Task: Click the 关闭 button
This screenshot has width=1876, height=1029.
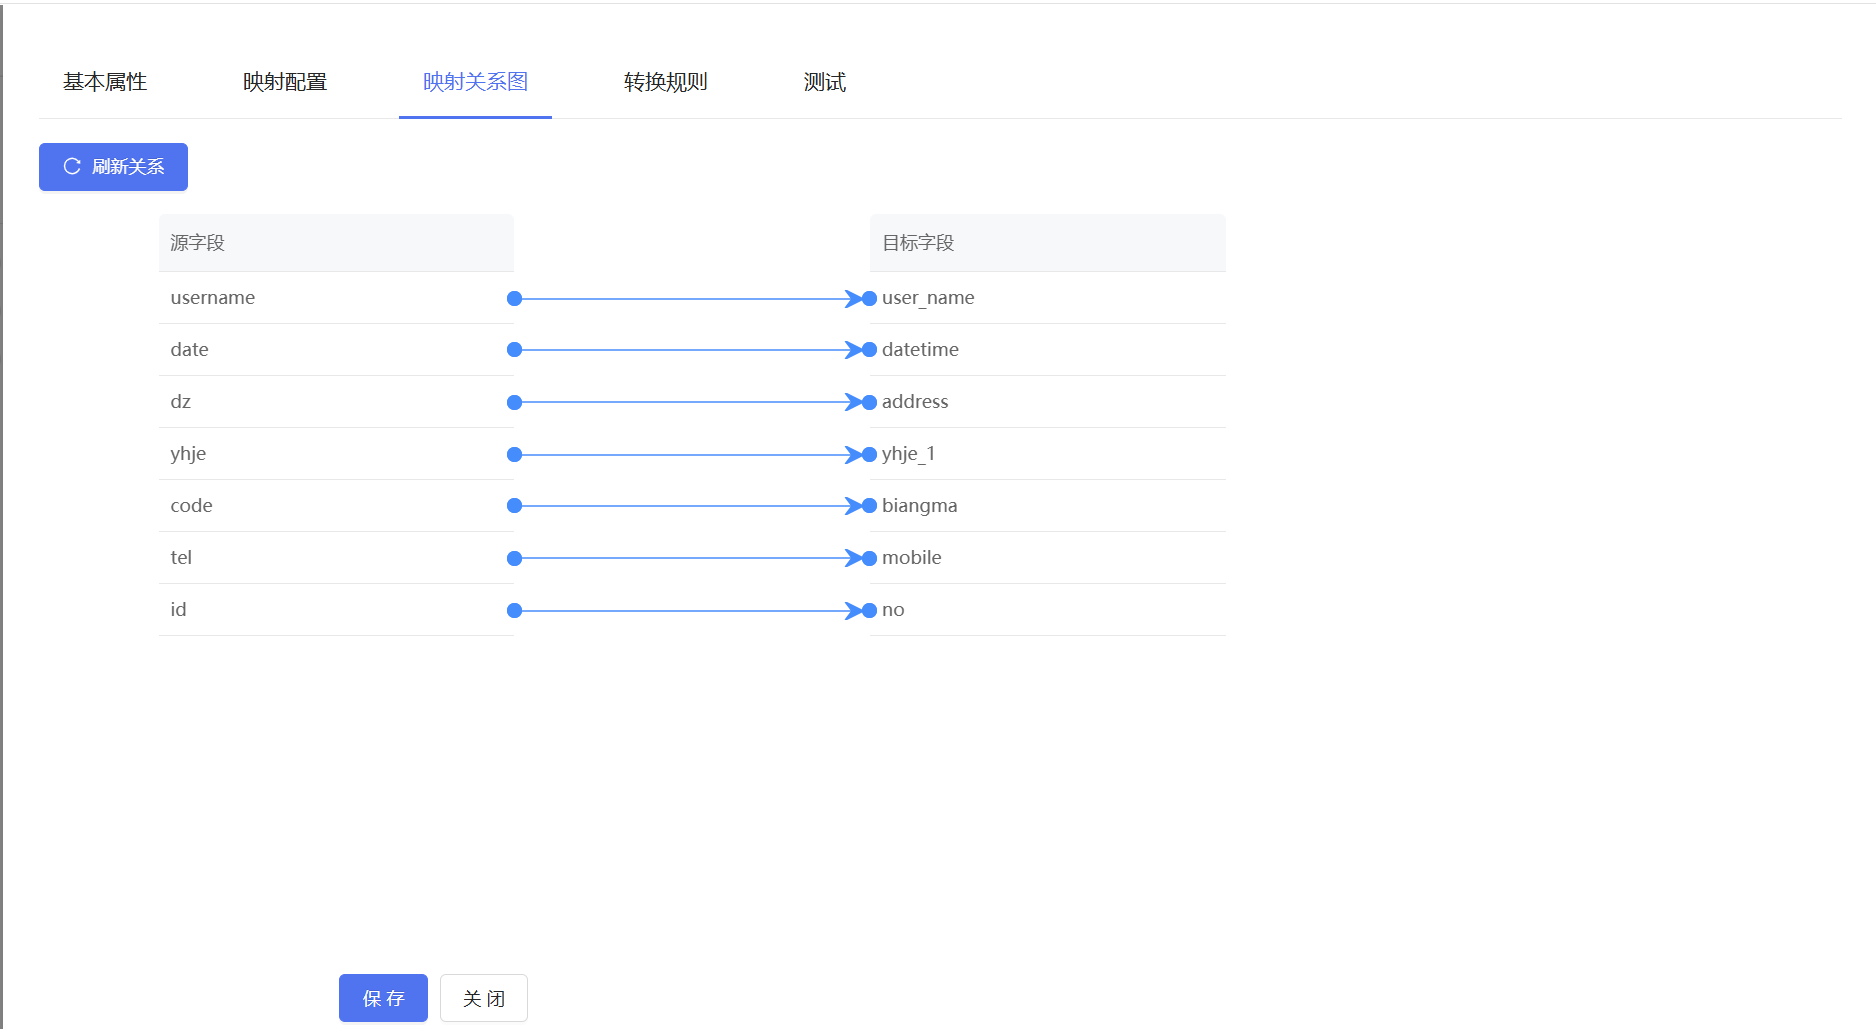Action: [483, 998]
